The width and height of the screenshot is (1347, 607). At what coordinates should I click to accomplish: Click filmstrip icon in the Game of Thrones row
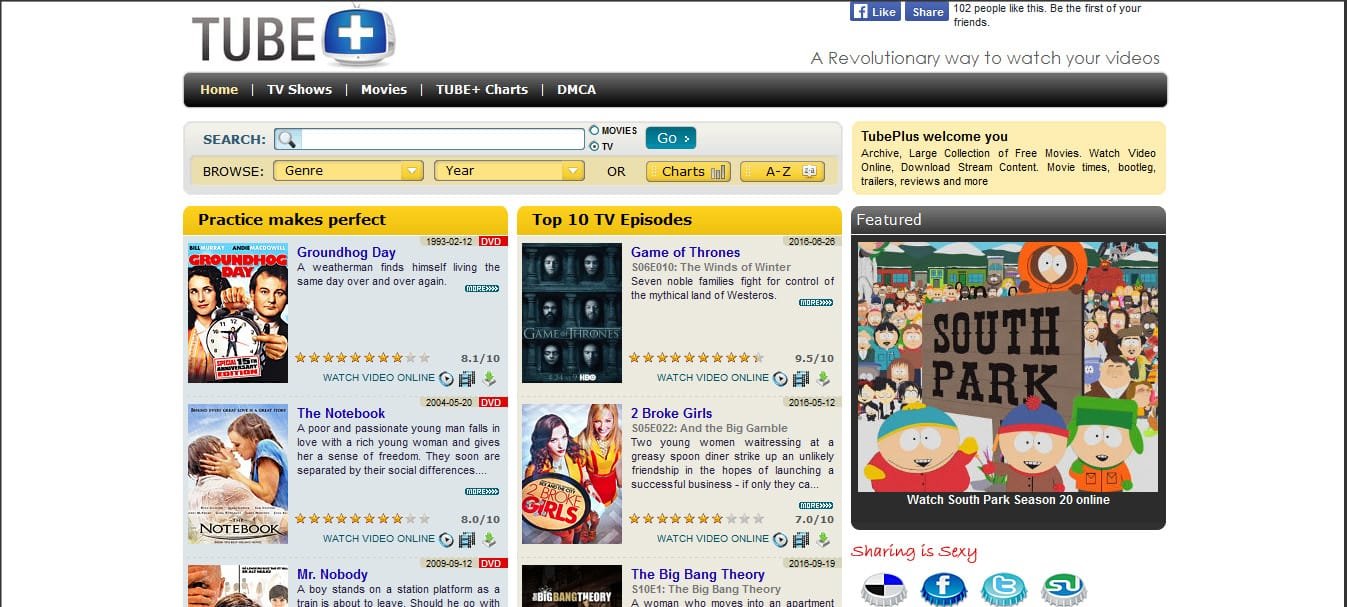pos(800,378)
